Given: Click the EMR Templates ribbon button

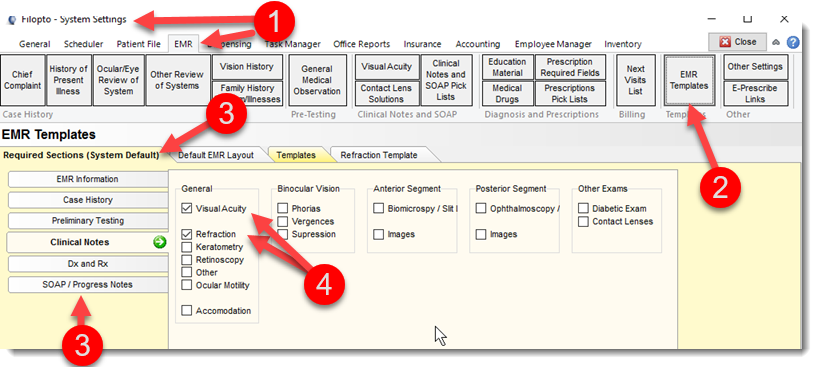Looking at the screenshot, I should [689, 80].
